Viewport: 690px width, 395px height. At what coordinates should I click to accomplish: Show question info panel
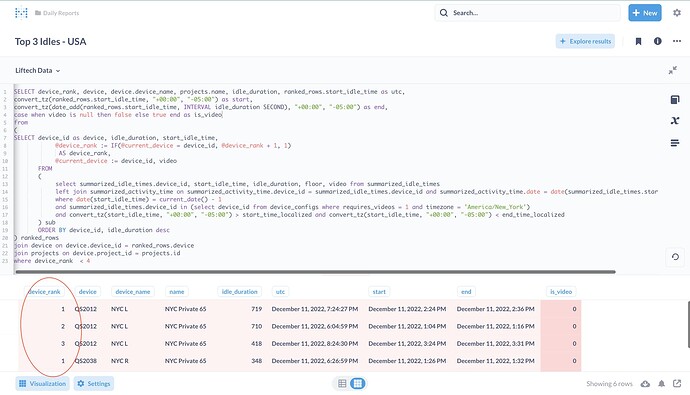coord(657,41)
